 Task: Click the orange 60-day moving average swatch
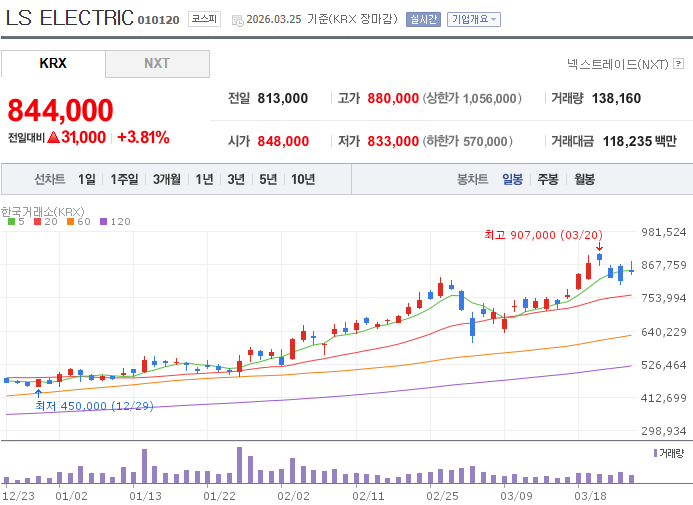point(70,221)
